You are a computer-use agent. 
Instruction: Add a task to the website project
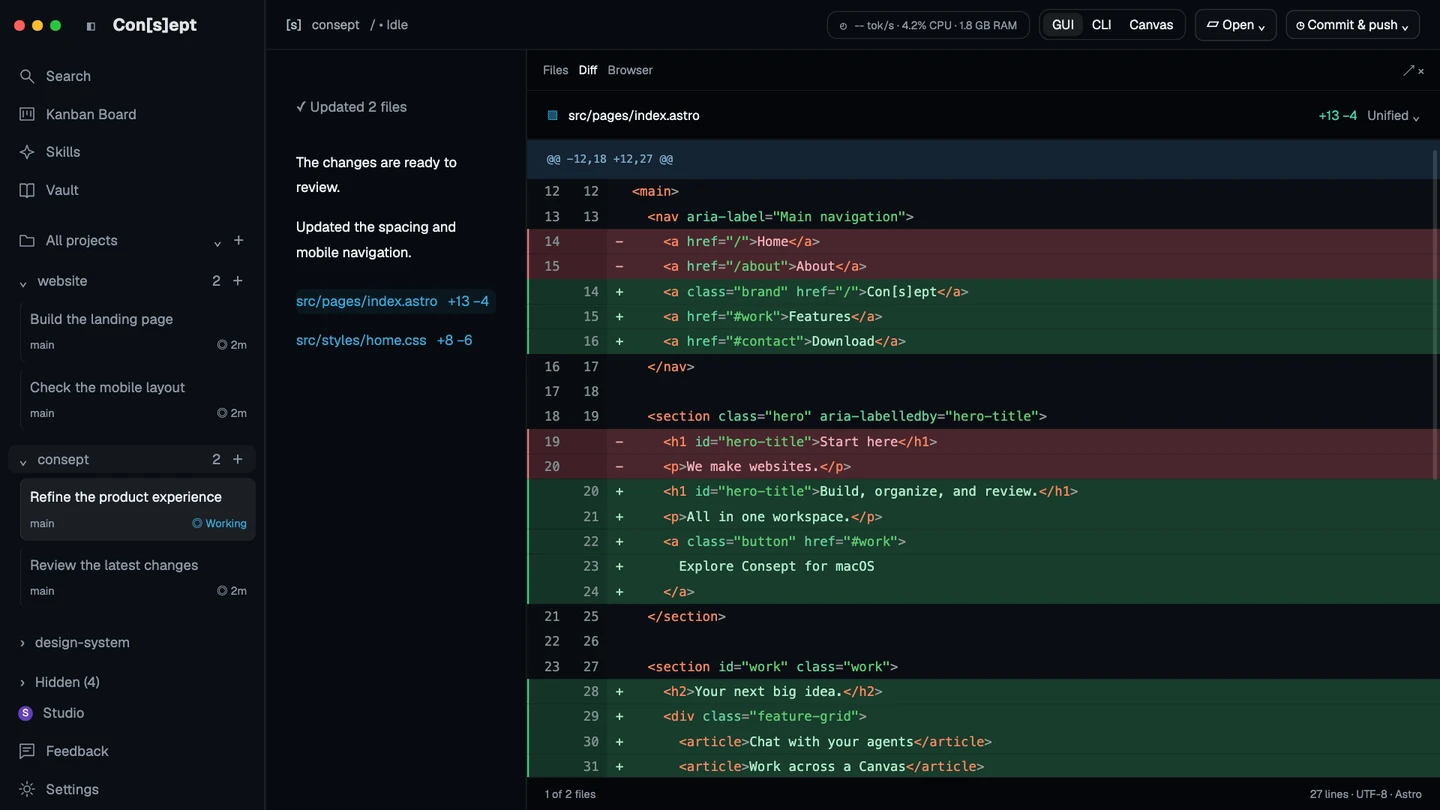click(238, 281)
